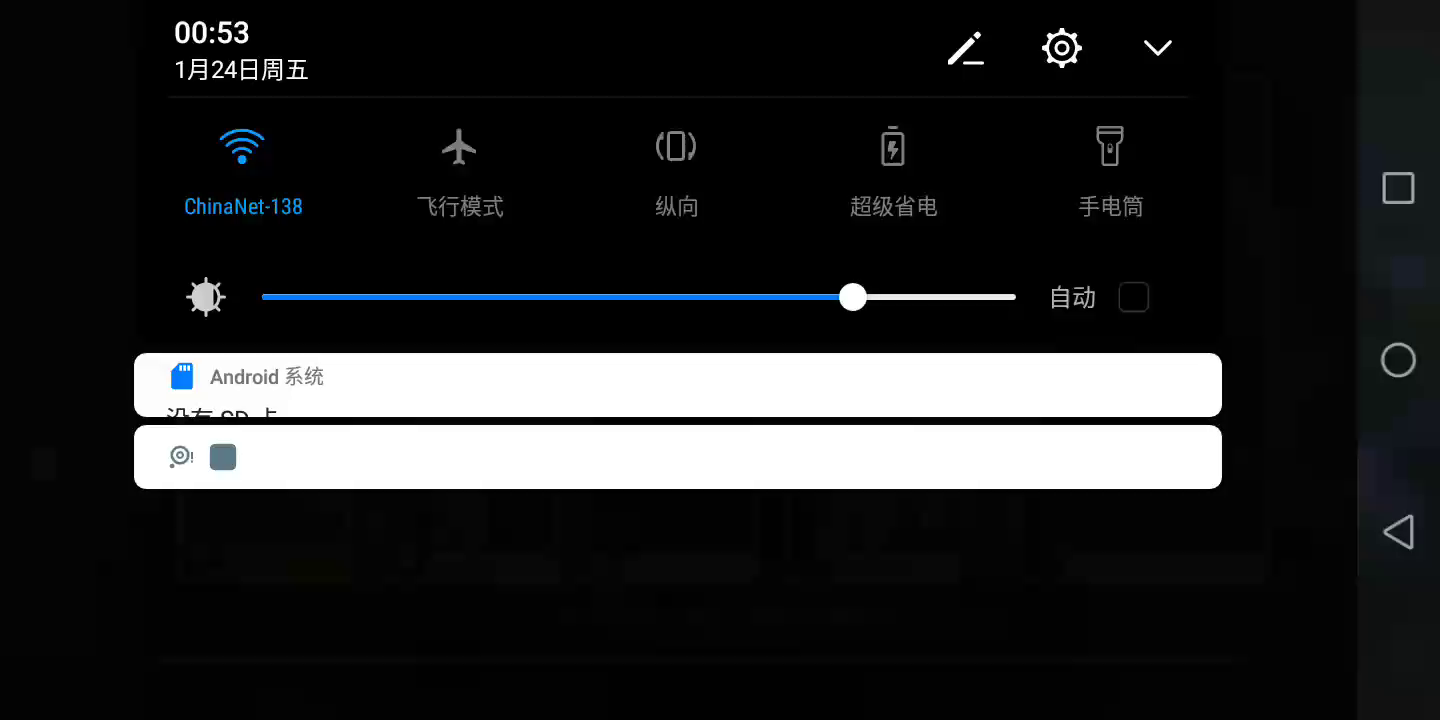Open the Android 系统 SD card notification

point(678,385)
